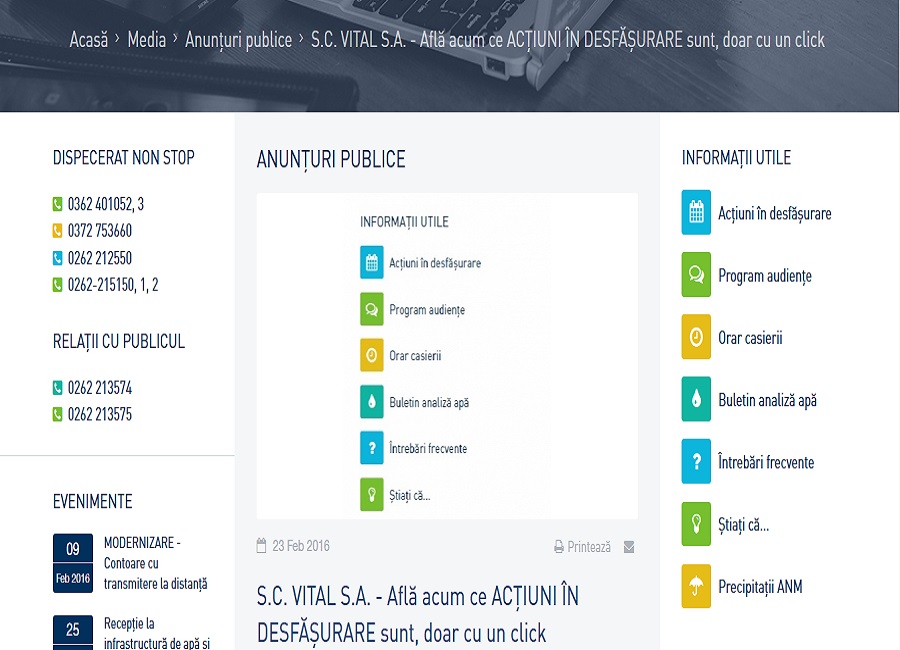Viewport: 900px width, 650px height.
Task: Open the Recepție la infrastructură de apă event
Action: 157,633
